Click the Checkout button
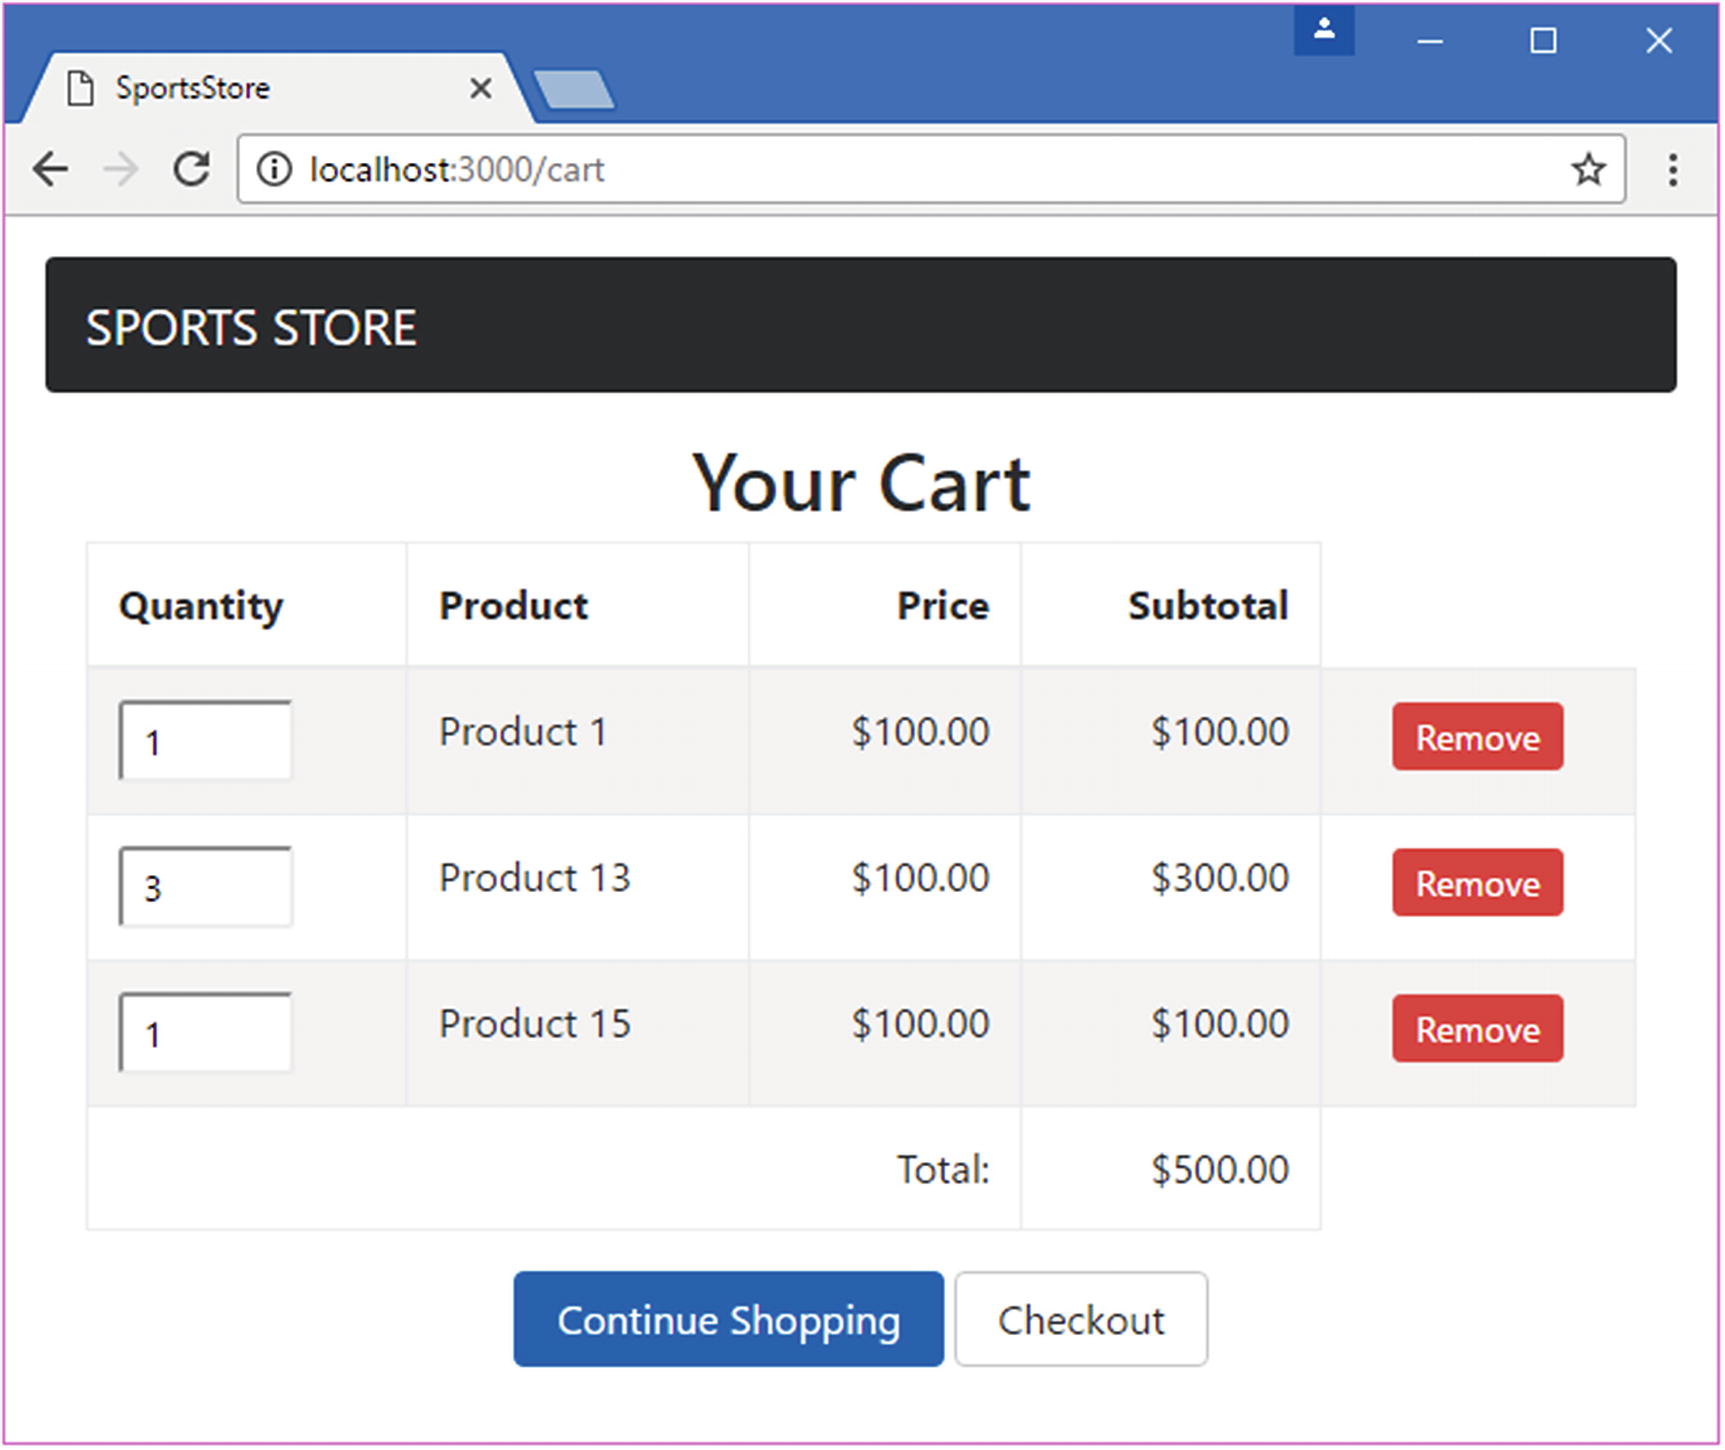The height and width of the screenshot is (1450, 1725). click(x=1081, y=1319)
